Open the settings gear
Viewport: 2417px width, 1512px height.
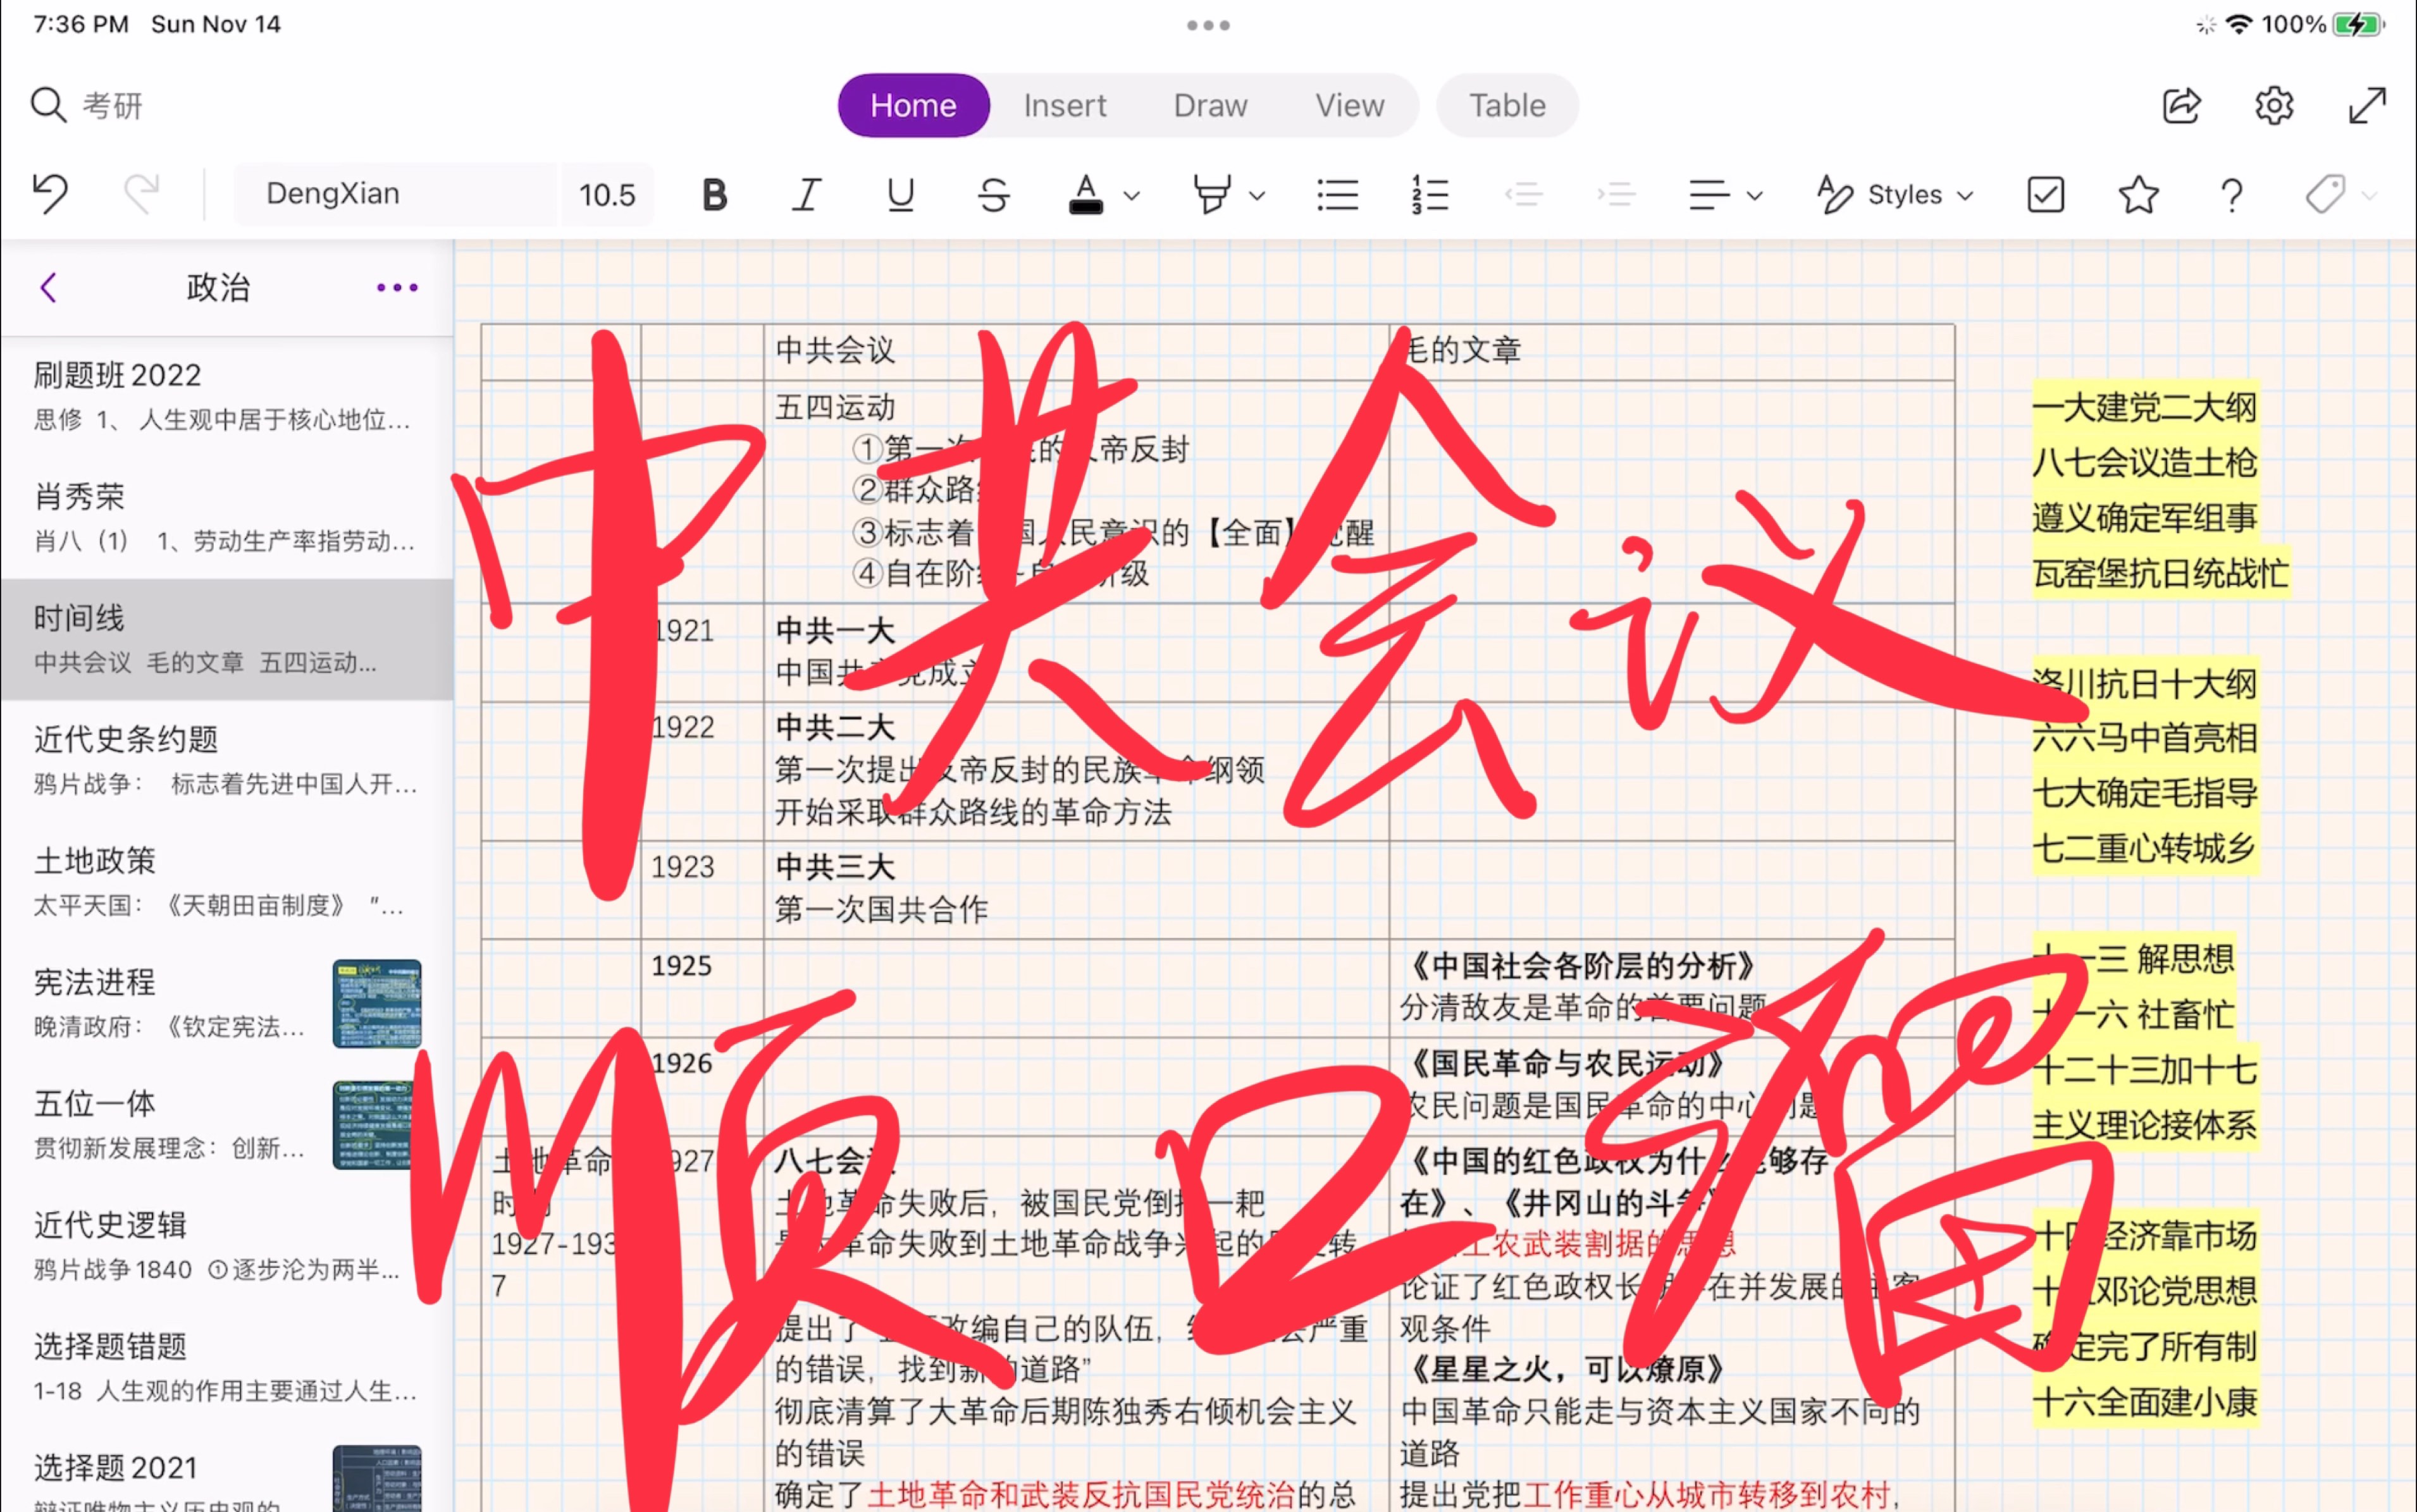pyautogui.click(x=2274, y=105)
